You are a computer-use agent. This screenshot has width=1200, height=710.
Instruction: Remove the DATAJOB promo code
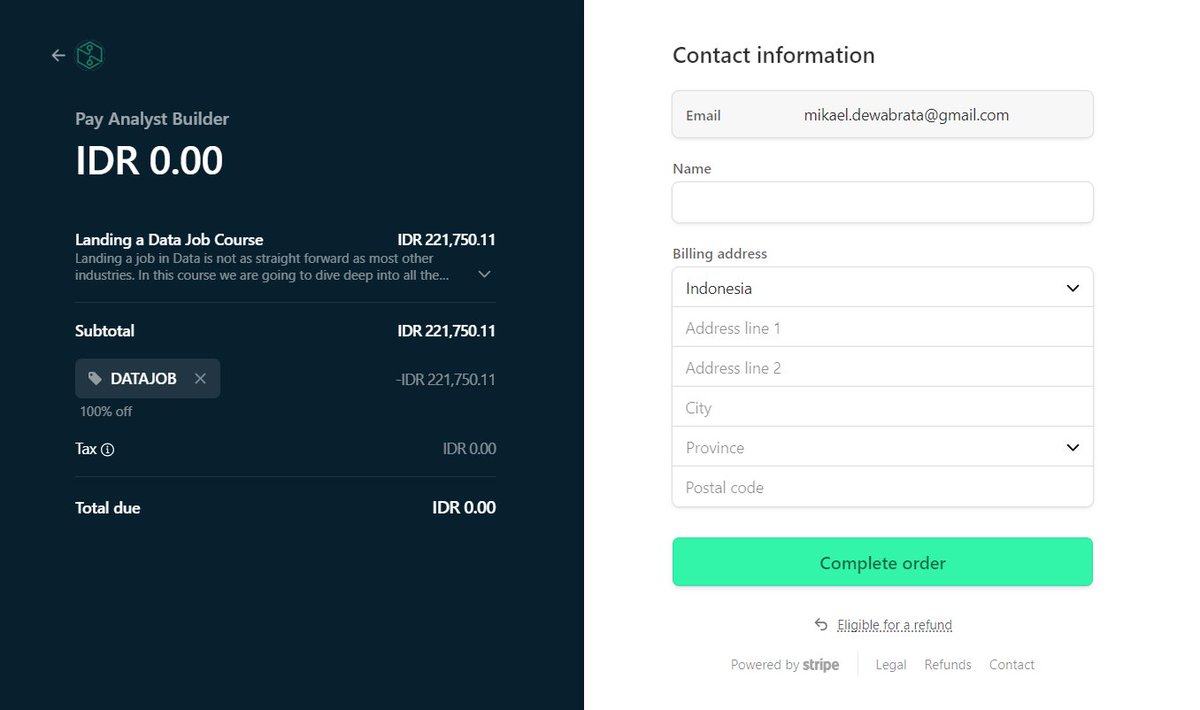200,379
